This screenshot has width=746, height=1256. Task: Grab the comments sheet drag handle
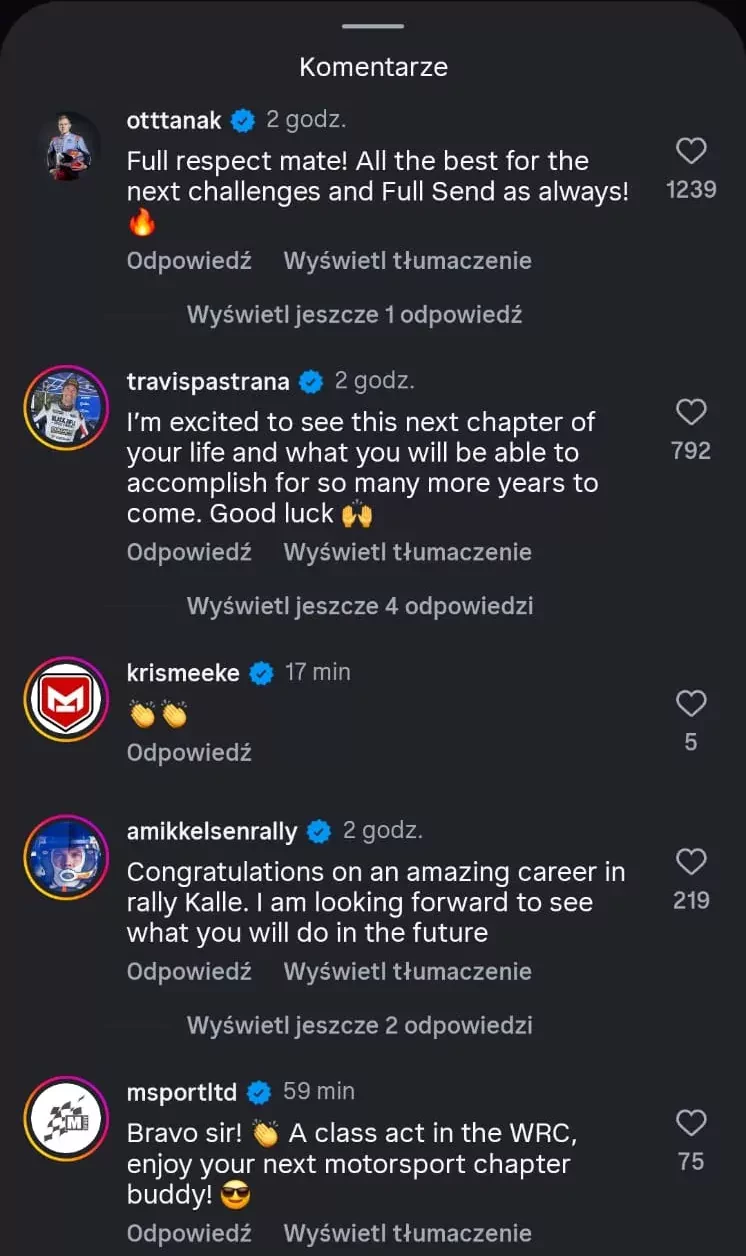pos(373,26)
